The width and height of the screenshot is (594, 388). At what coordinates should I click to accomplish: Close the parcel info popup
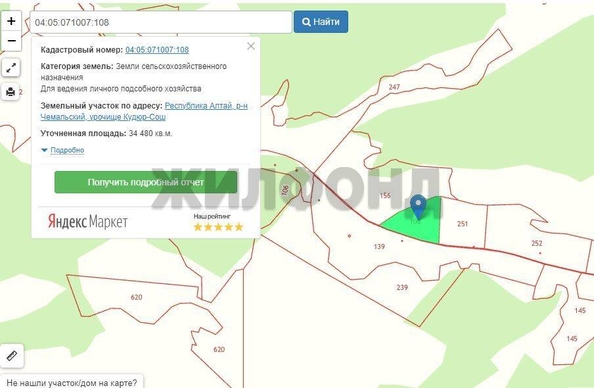[x=251, y=46]
